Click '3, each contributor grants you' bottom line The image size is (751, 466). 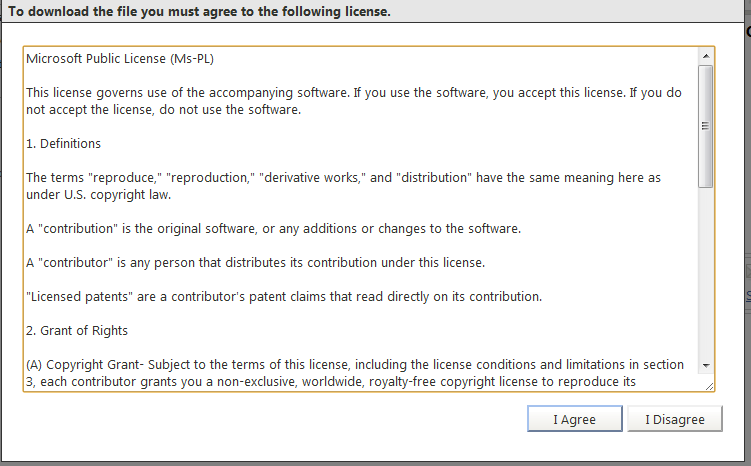tap(330, 382)
